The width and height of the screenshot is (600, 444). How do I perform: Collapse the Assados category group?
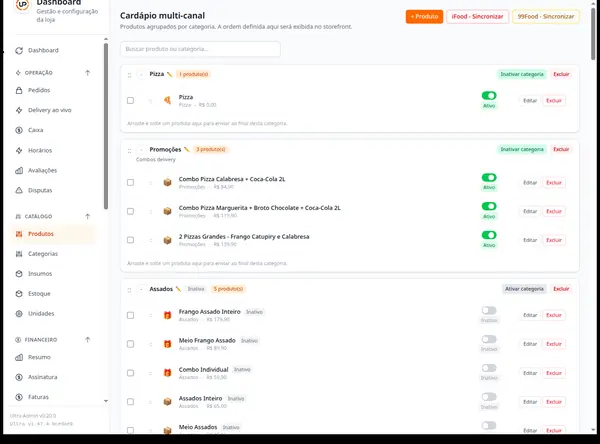tap(141, 289)
